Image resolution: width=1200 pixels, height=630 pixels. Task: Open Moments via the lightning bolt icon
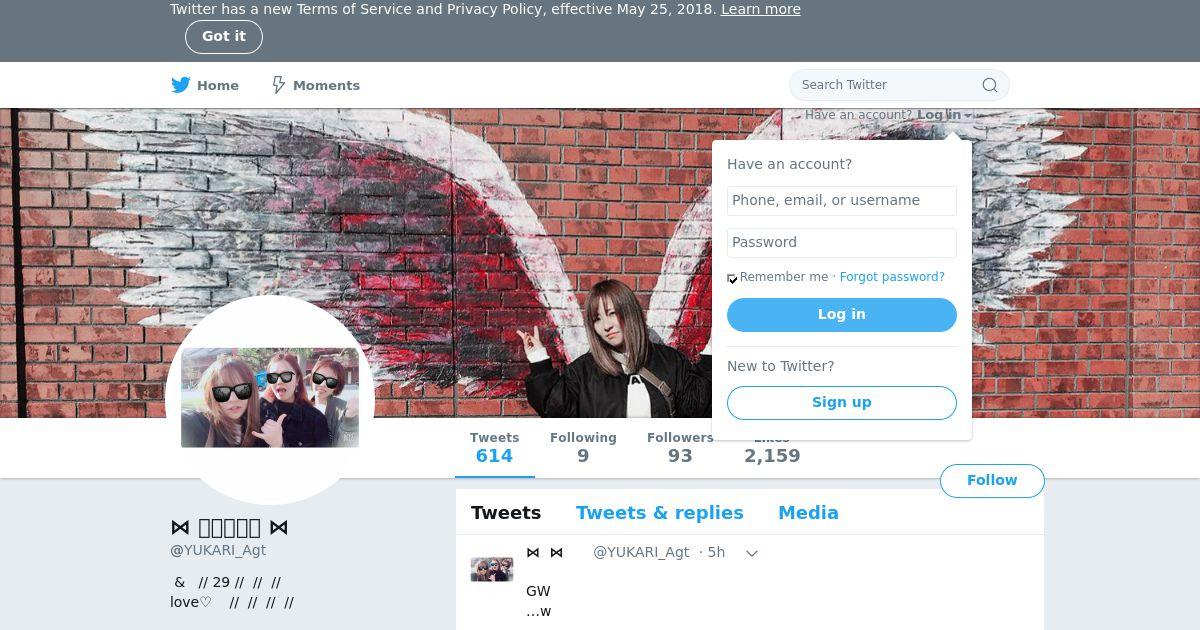(279, 85)
